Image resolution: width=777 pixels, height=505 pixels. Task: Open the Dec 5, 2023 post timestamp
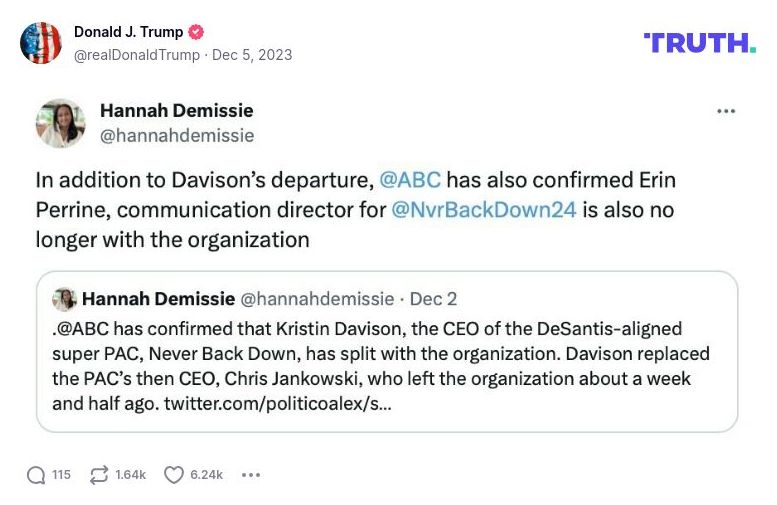tap(251, 55)
